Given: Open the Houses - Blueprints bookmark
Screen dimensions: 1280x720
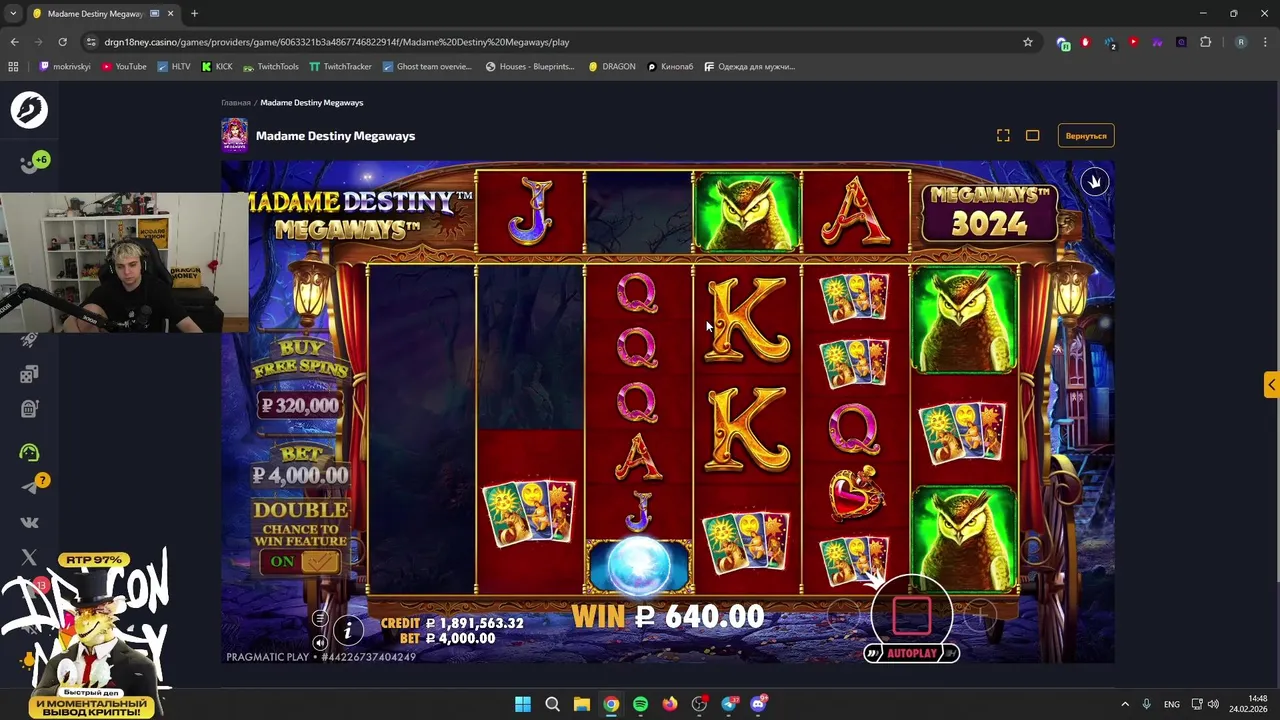Looking at the screenshot, I should (530, 67).
